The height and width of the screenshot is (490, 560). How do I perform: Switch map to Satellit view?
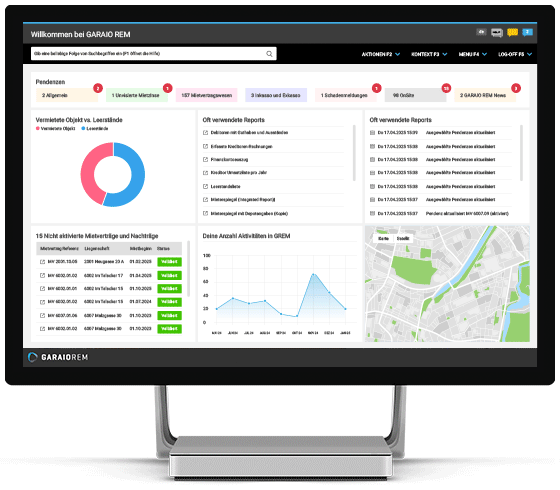[403, 239]
